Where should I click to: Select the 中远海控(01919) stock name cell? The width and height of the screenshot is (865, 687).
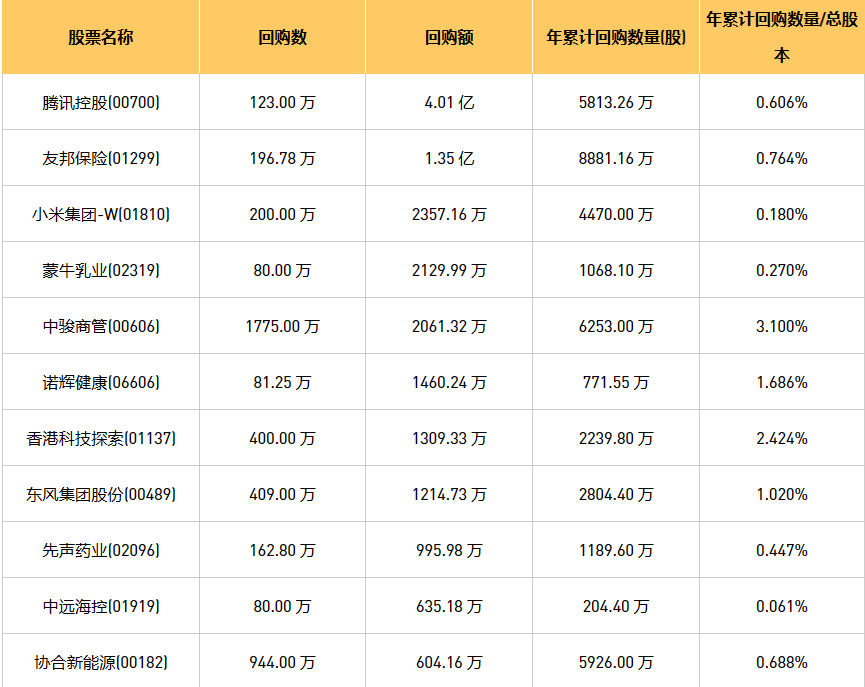pos(100,606)
